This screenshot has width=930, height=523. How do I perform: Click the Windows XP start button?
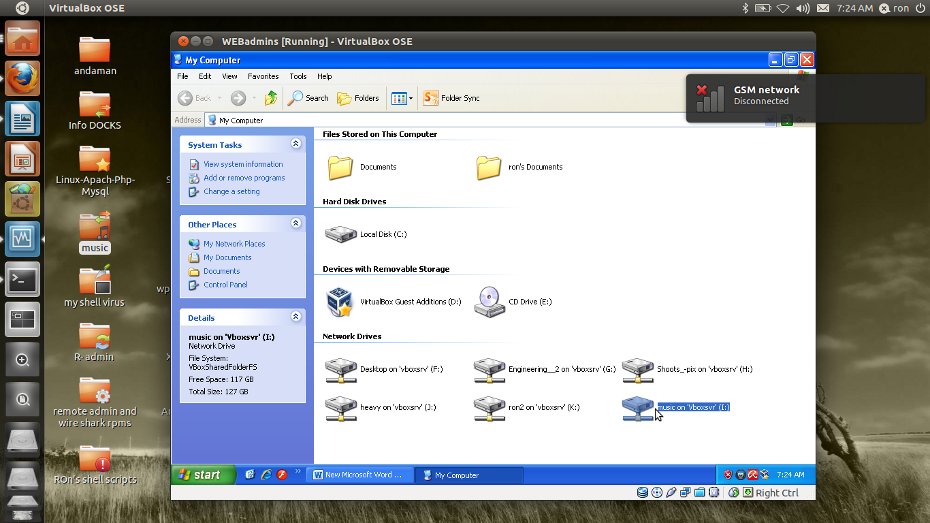click(x=201, y=475)
